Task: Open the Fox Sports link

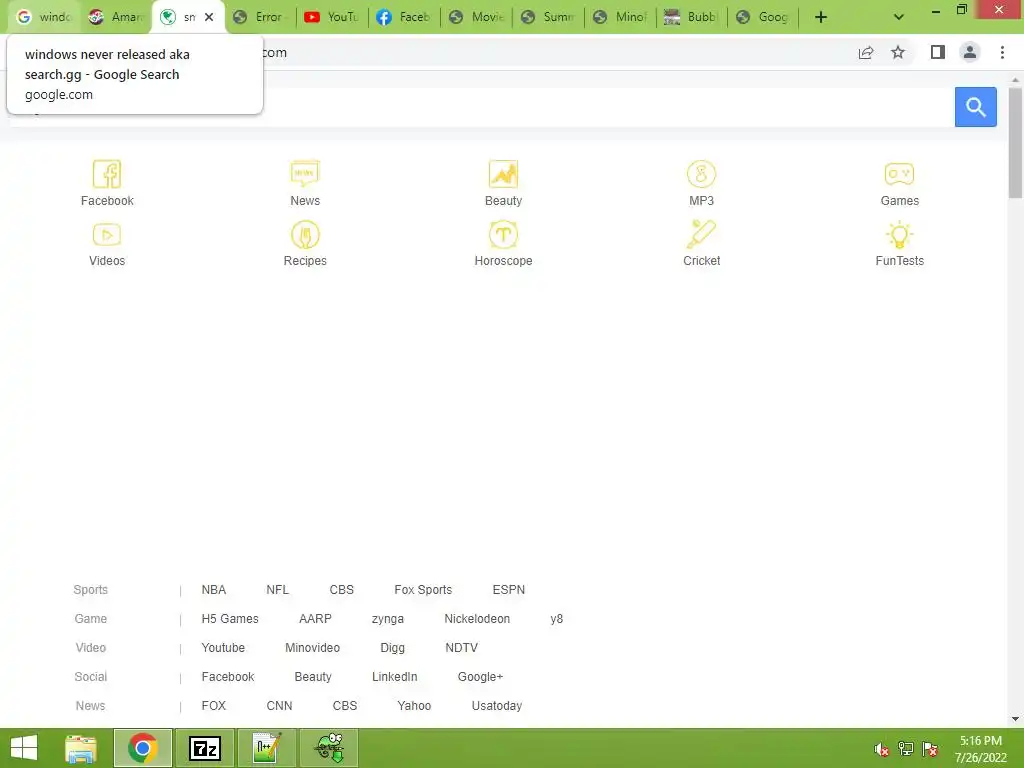Action: coord(423,590)
